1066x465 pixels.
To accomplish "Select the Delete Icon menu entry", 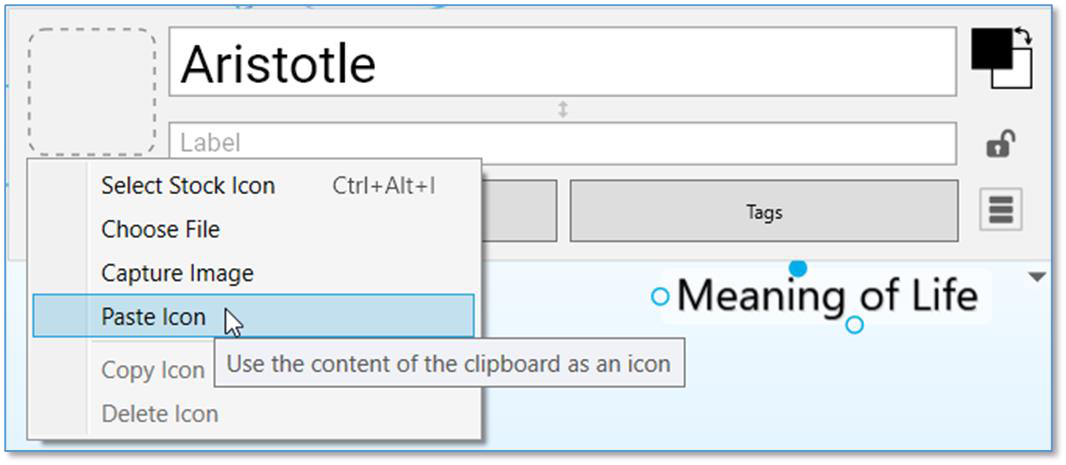I will pyautogui.click(x=159, y=413).
